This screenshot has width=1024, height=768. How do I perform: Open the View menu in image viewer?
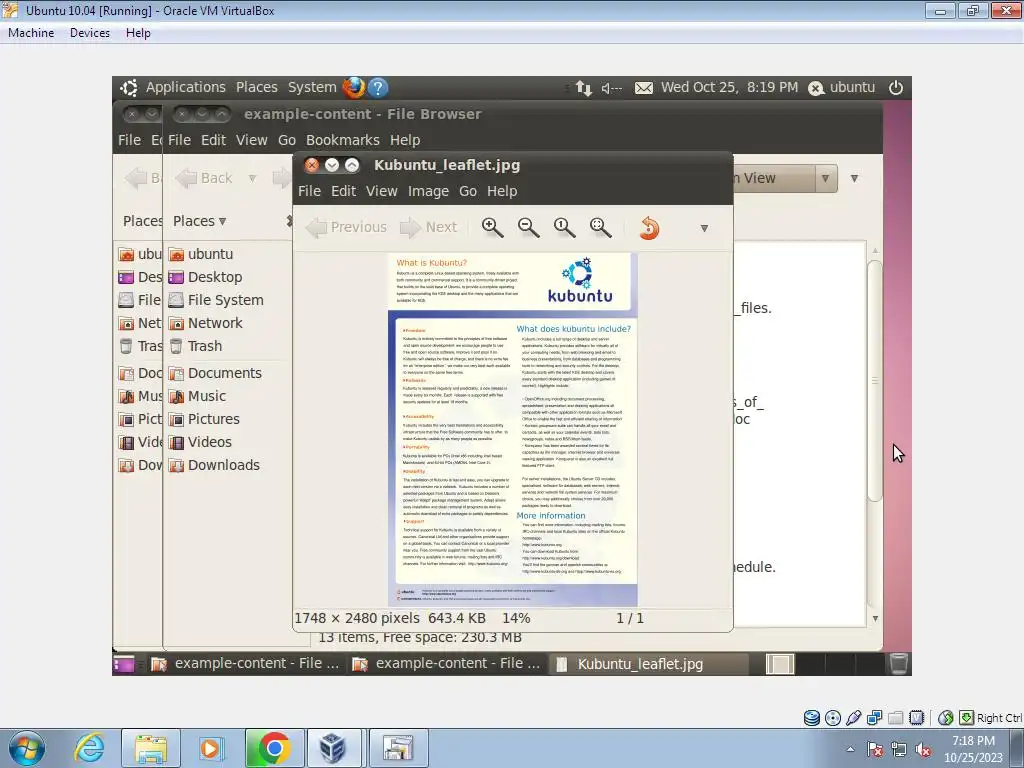381,191
